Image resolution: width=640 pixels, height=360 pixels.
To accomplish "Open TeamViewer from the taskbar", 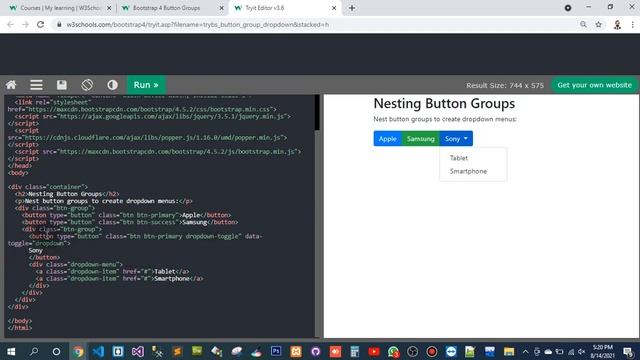I will click(451, 351).
